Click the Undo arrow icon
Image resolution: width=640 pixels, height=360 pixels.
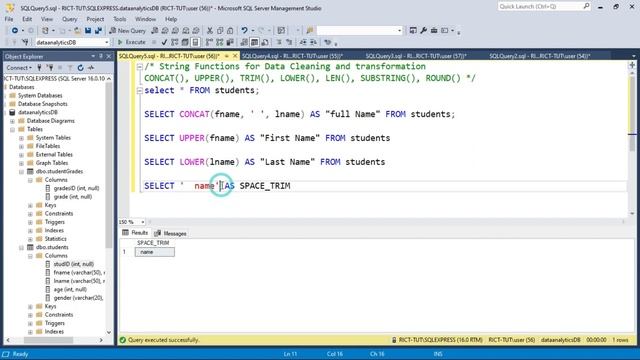coord(244,31)
